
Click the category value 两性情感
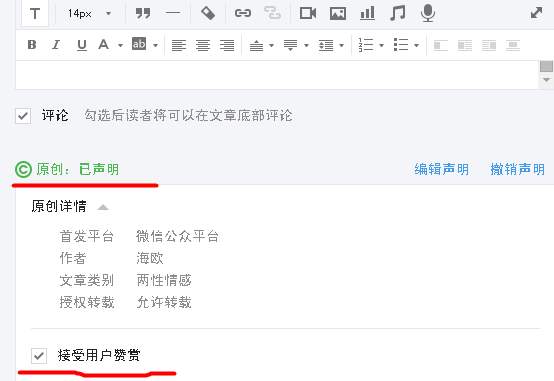(x=164, y=280)
